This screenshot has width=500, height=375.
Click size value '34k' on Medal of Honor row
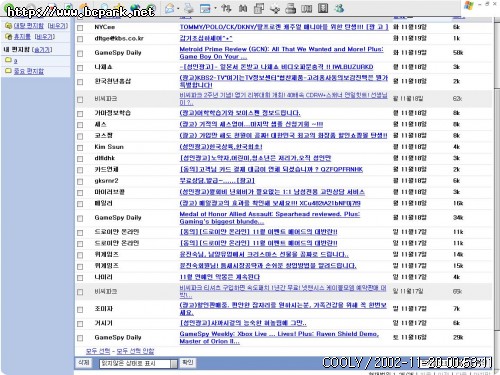coord(458,218)
